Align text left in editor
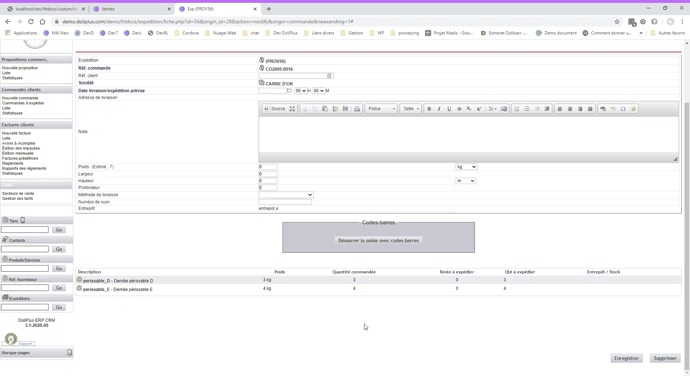Image resolution: width=690 pixels, height=376 pixels. [x=560, y=109]
